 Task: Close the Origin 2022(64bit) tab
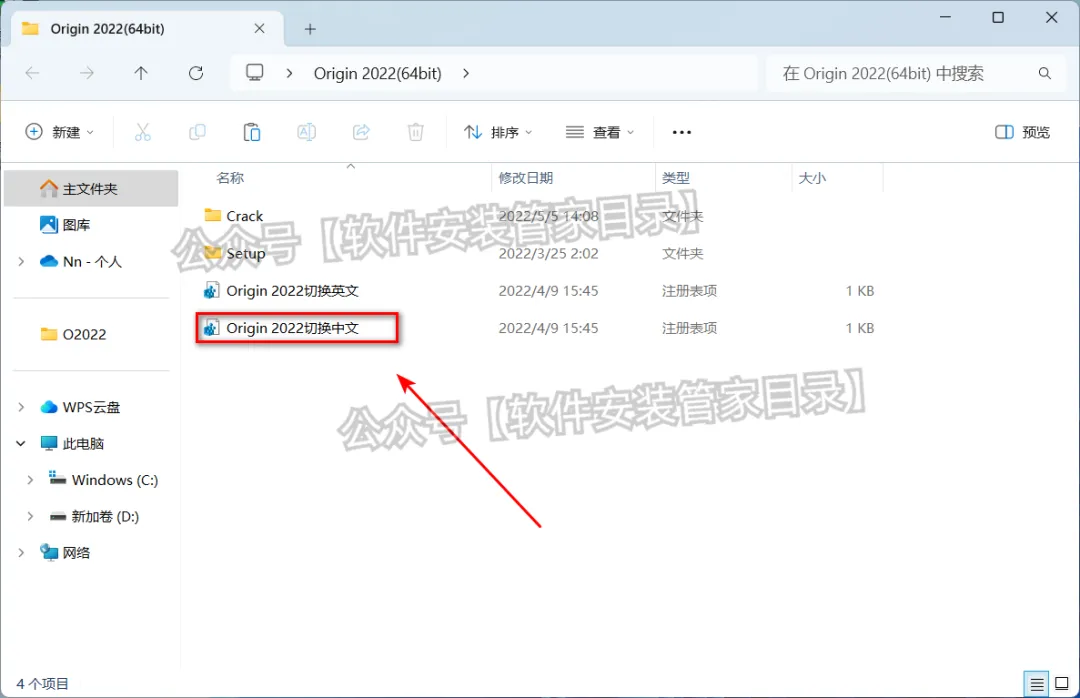(x=259, y=28)
